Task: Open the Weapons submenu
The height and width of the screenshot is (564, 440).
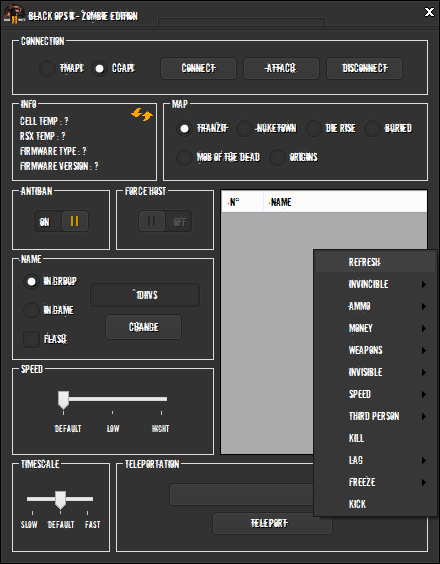Action: pyautogui.click(x=375, y=350)
